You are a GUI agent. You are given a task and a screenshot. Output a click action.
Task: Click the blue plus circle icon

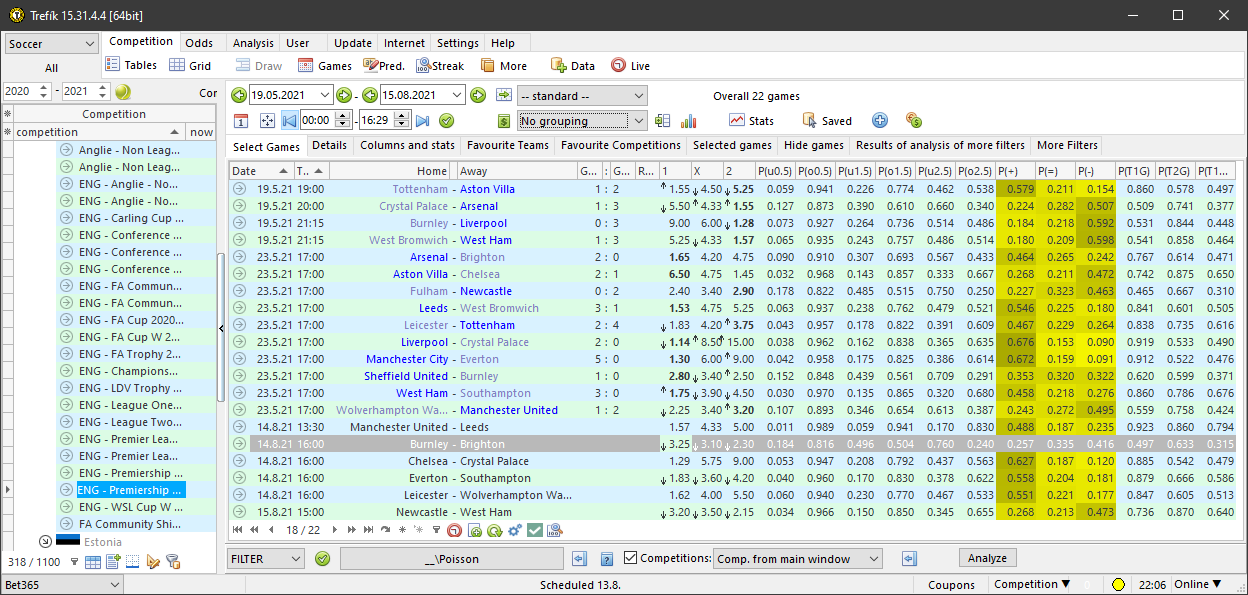pyautogui.click(x=880, y=120)
